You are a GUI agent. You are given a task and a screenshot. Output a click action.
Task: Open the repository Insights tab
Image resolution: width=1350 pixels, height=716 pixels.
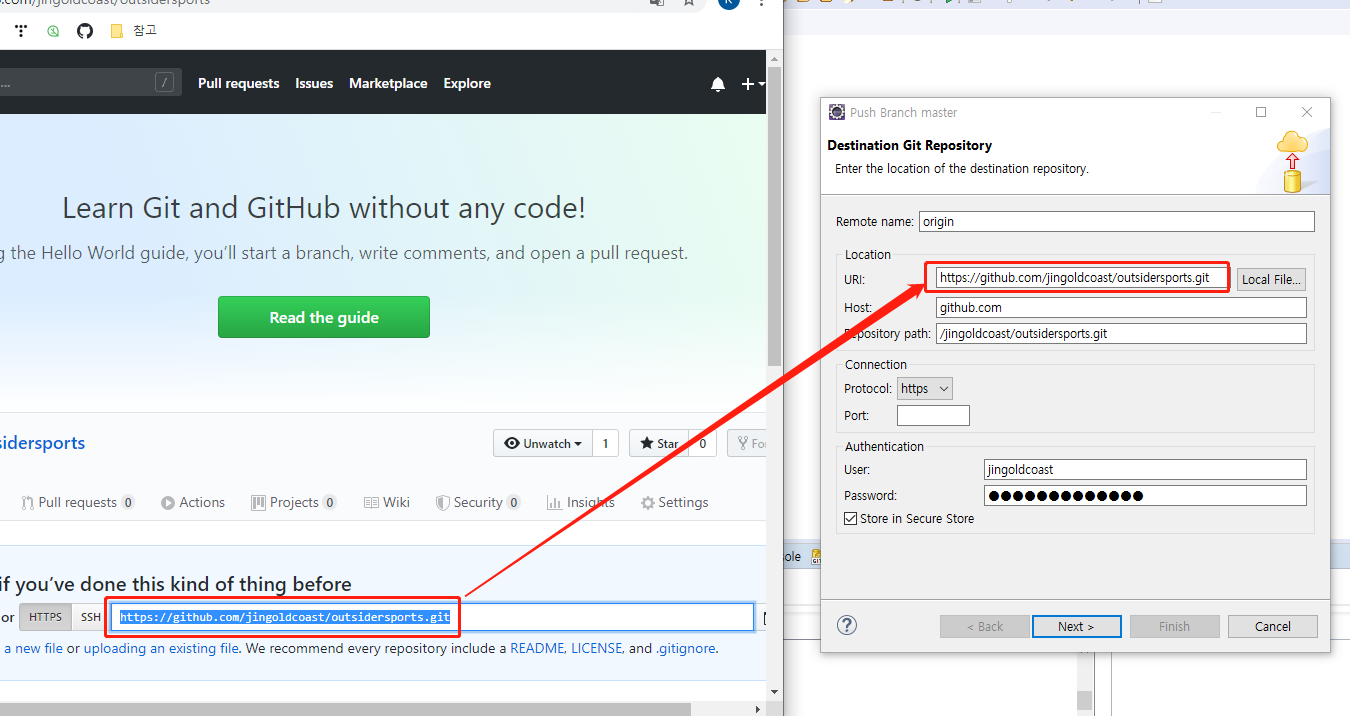[581, 502]
